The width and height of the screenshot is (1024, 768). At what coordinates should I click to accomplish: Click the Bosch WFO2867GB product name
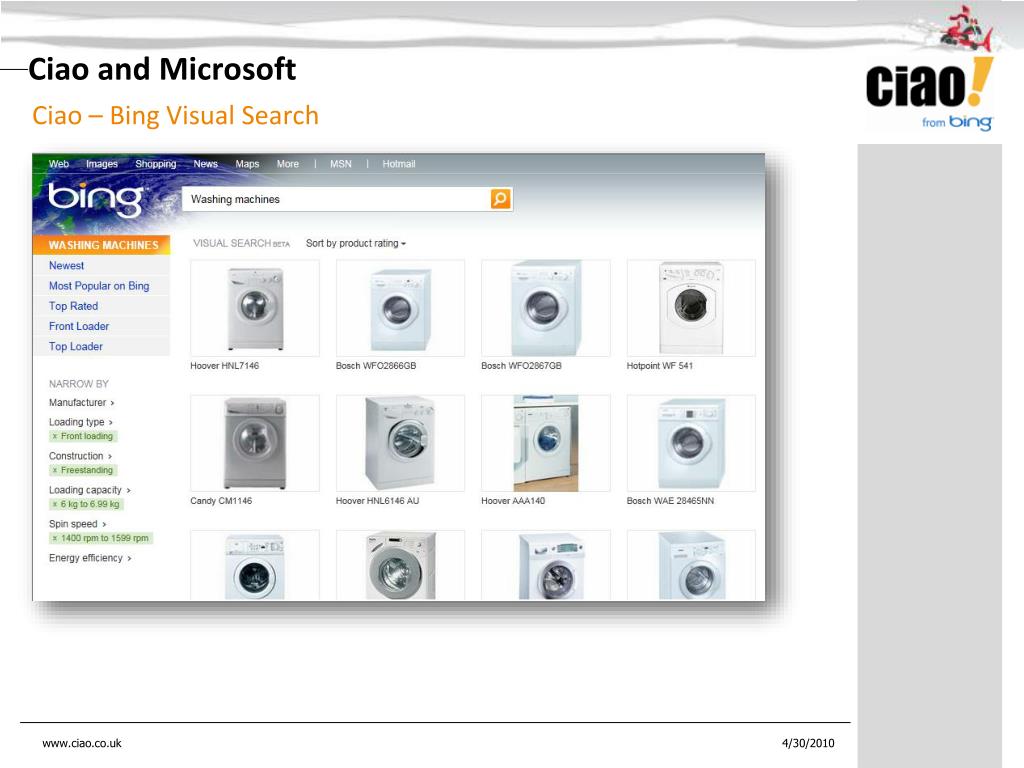521,366
